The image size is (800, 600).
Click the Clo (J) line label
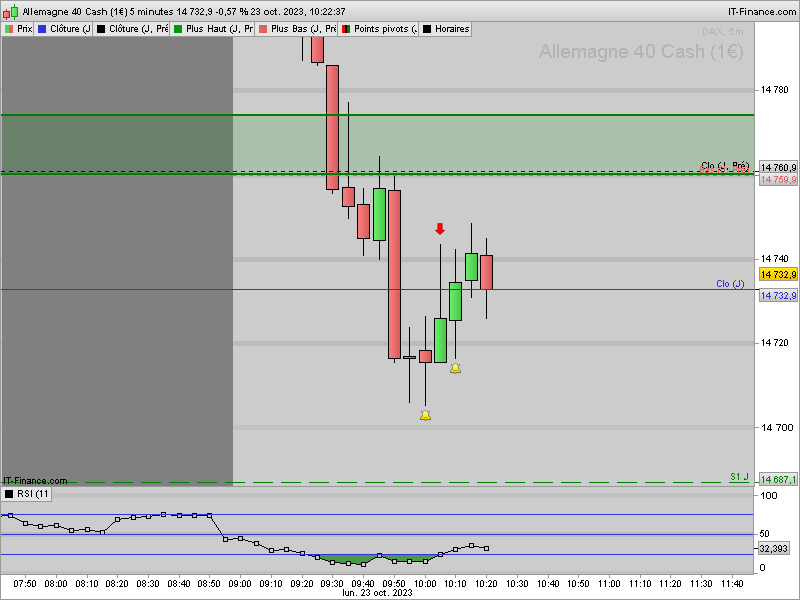click(730, 284)
